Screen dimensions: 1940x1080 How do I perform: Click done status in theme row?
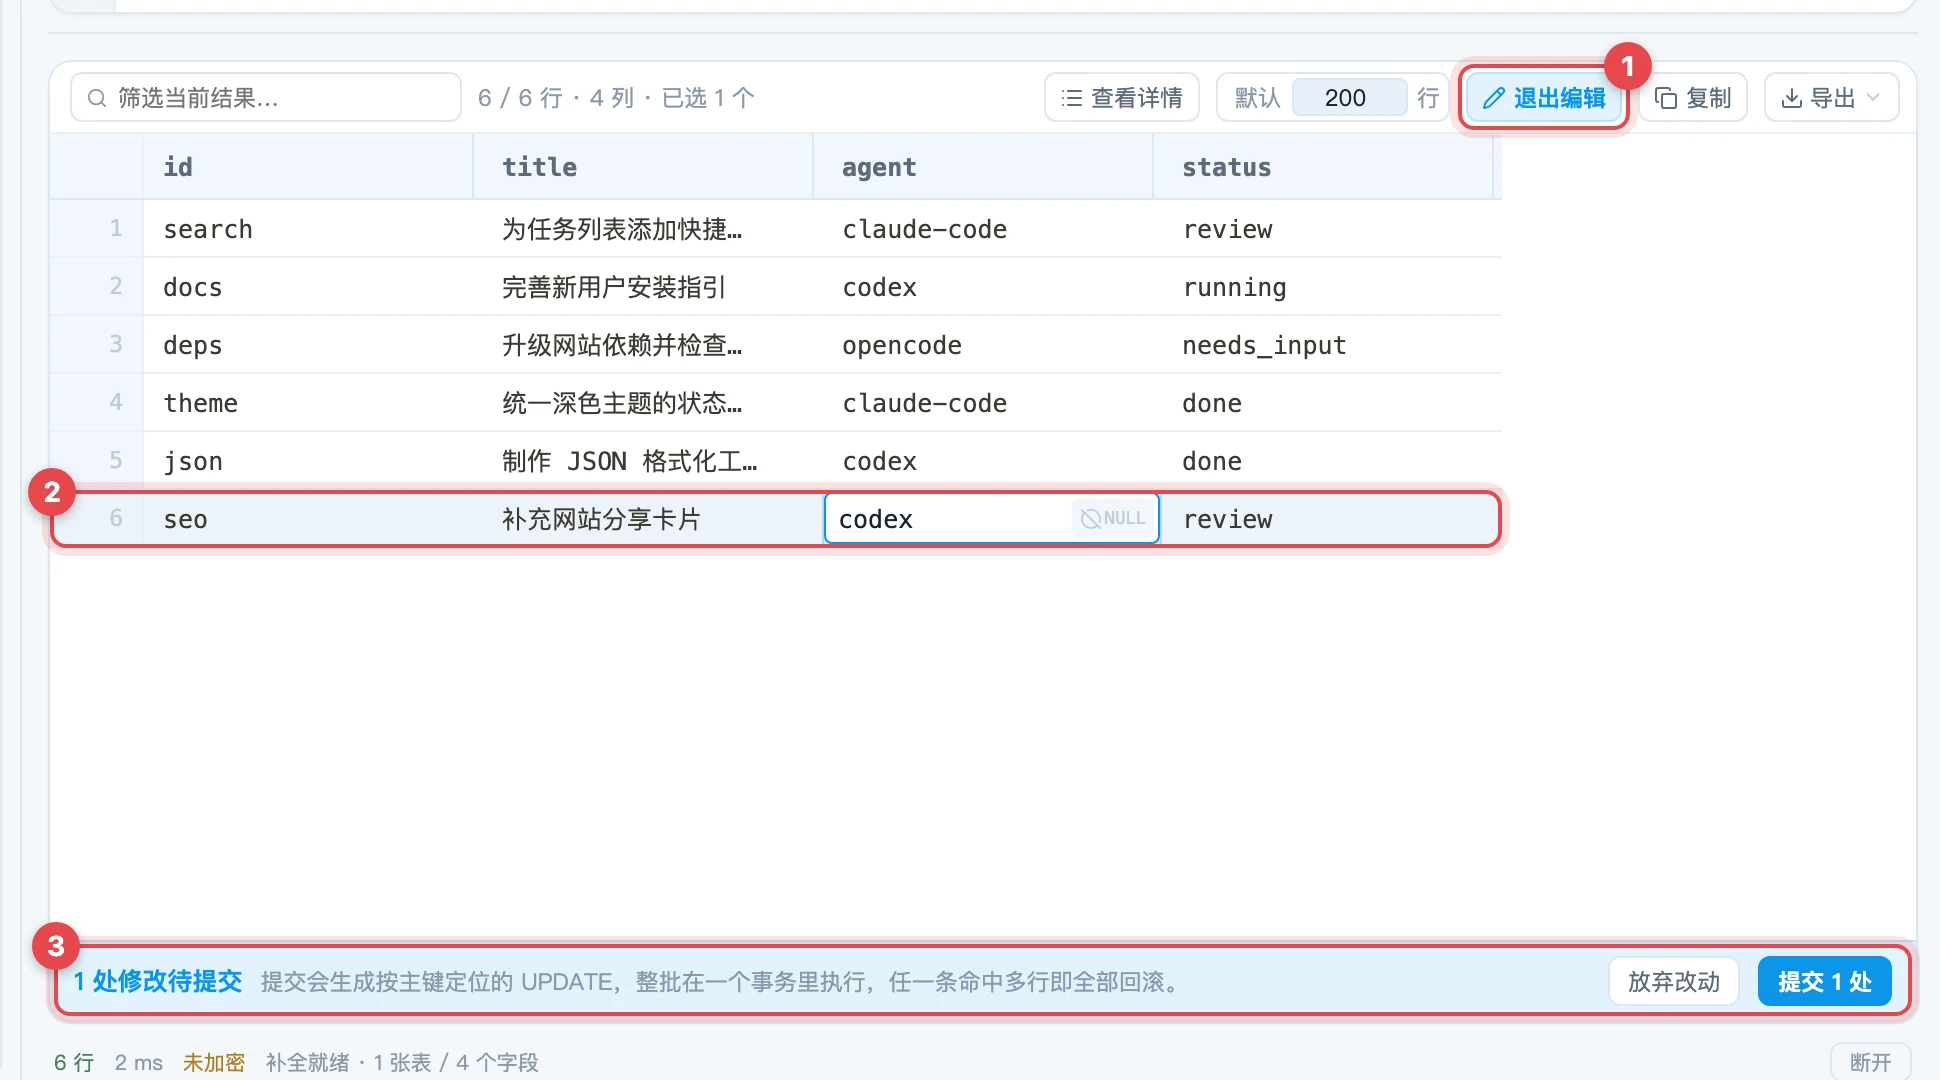[x=1323, y=403]
